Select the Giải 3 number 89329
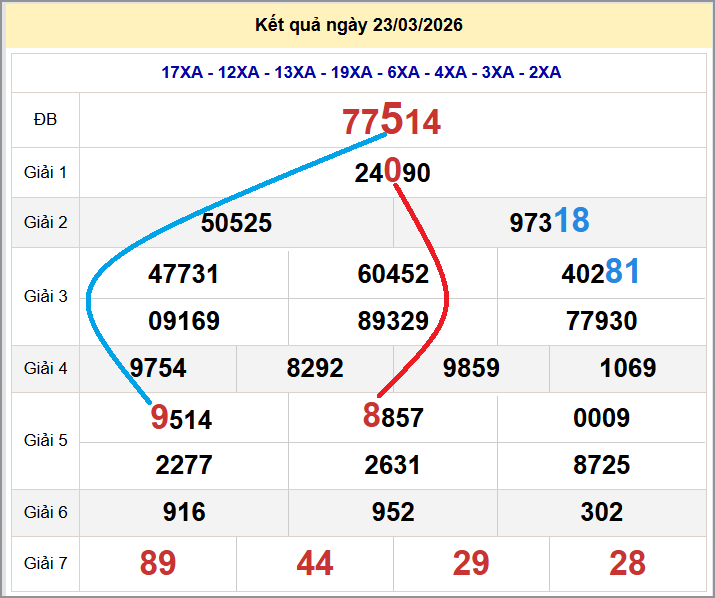This screenshot has height=598, width=715. (393, 321)
